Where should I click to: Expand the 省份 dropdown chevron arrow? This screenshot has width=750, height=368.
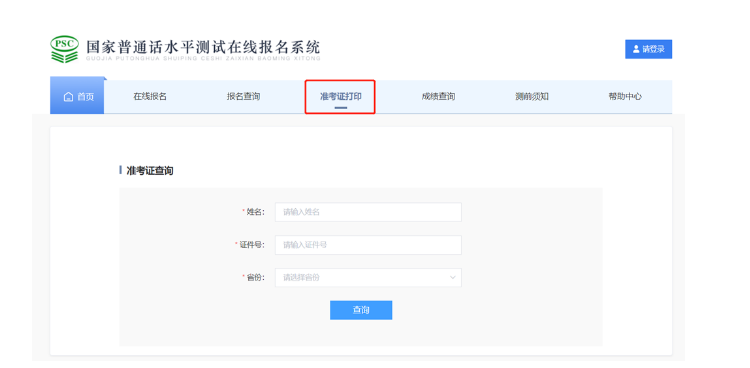tap(452, 278)
